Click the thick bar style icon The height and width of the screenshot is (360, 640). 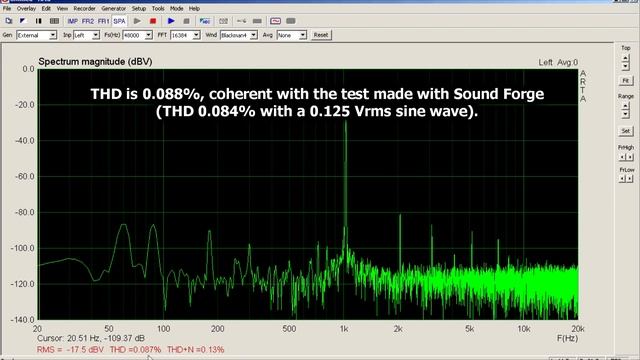coord(257,21)
